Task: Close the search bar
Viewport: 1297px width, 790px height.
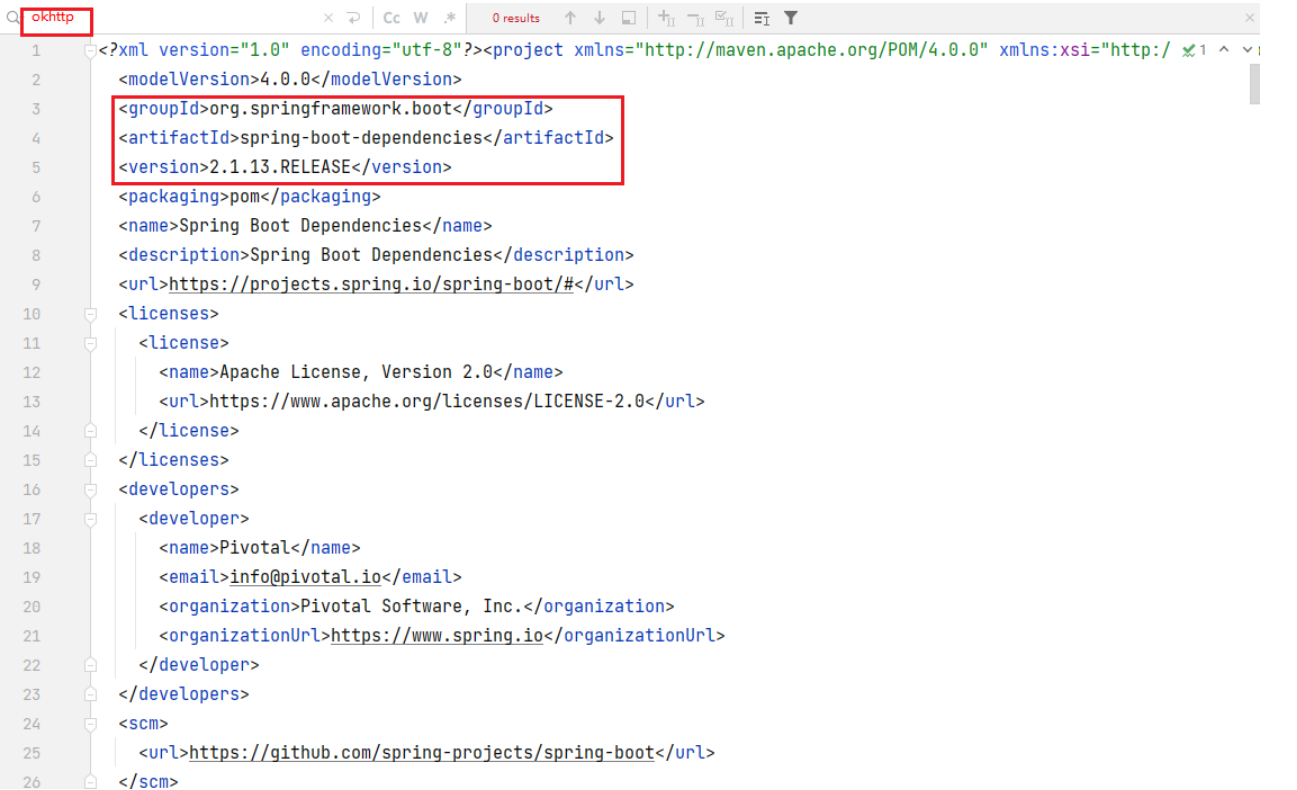Action: click(1249, 18)
